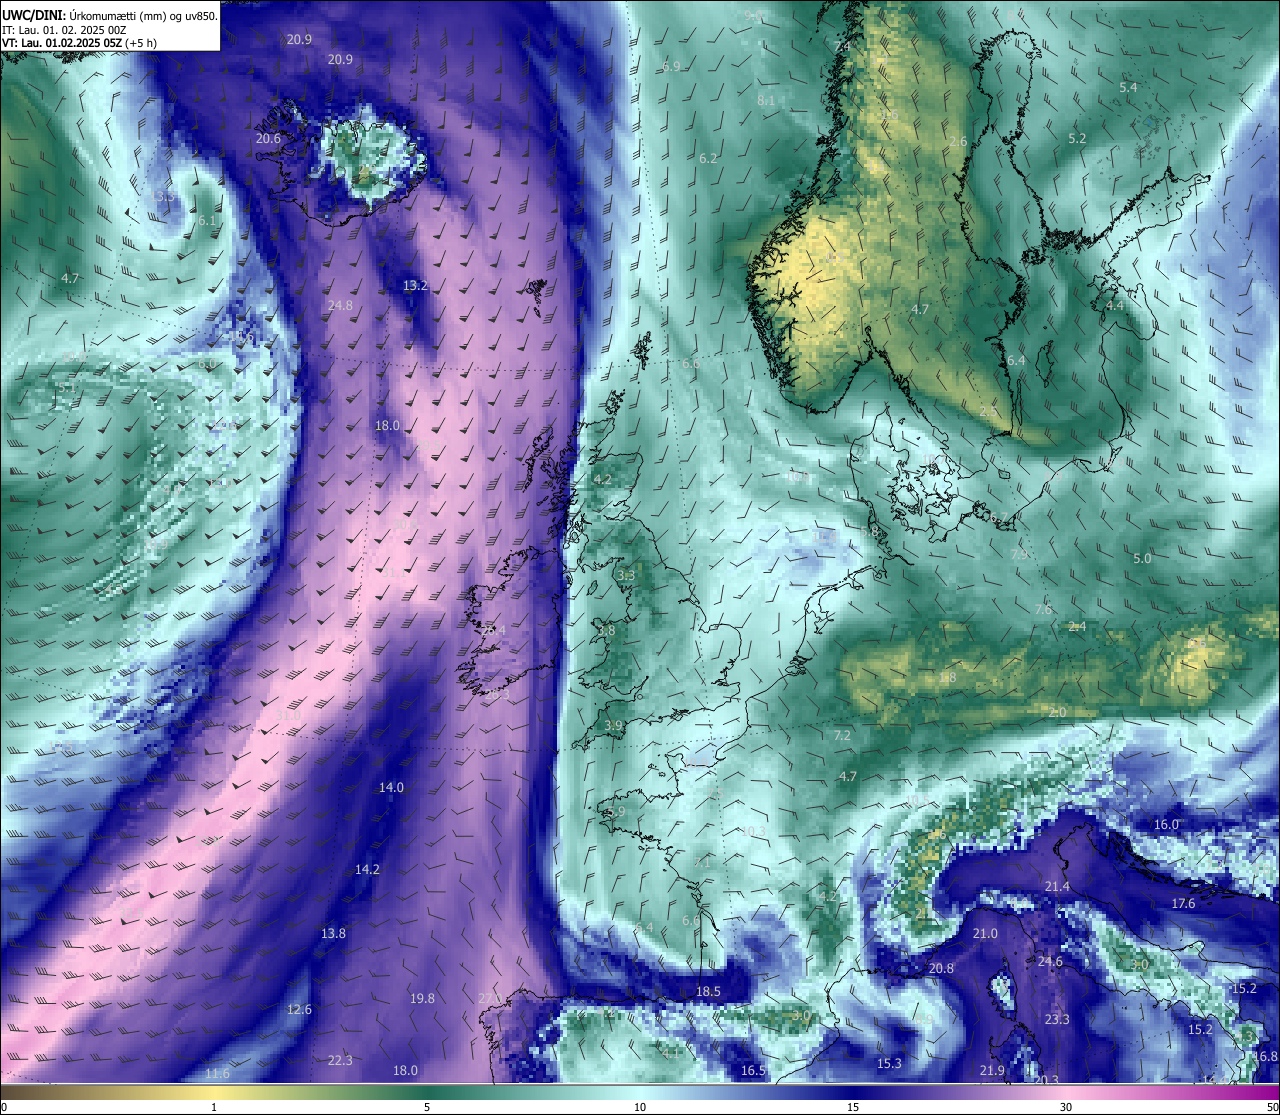Click the 4.4 value near the Baltic
The width and height of the screenshot is (1280, 1115).
click(x=1114, y=306)
